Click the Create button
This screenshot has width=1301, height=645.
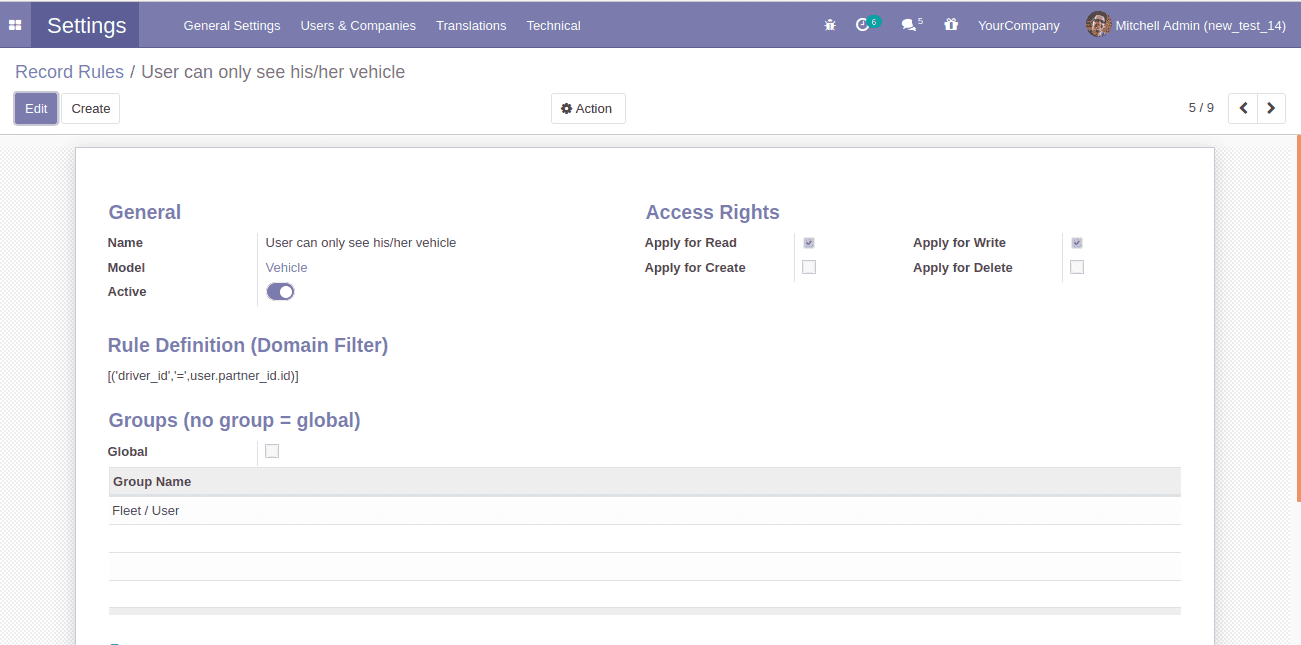(x=91, y=108)
